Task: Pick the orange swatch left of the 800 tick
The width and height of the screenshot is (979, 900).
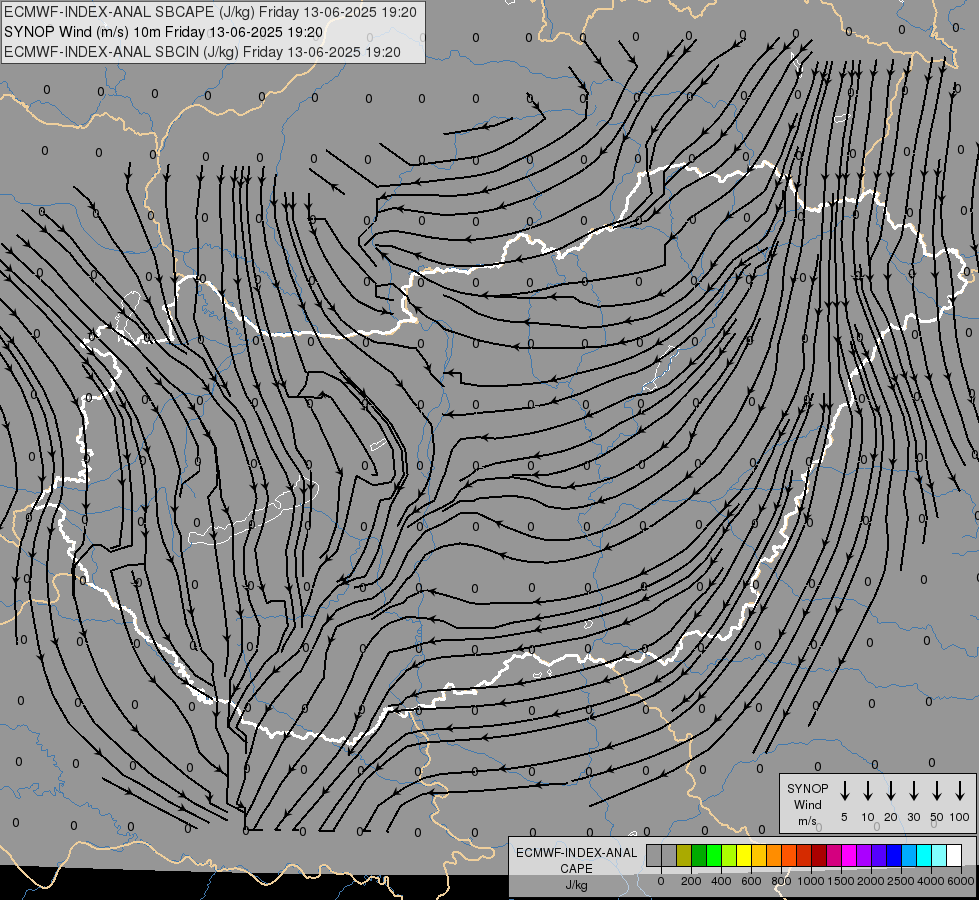Action: pos(774,855)
